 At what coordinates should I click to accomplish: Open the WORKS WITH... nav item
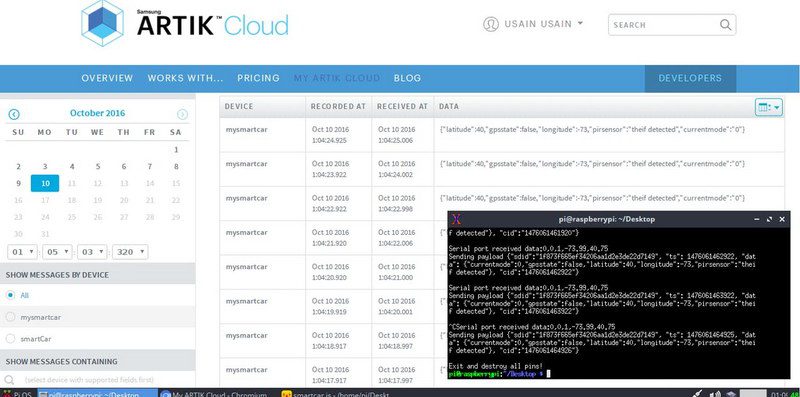pyautogui.click(x=186, y=78)
